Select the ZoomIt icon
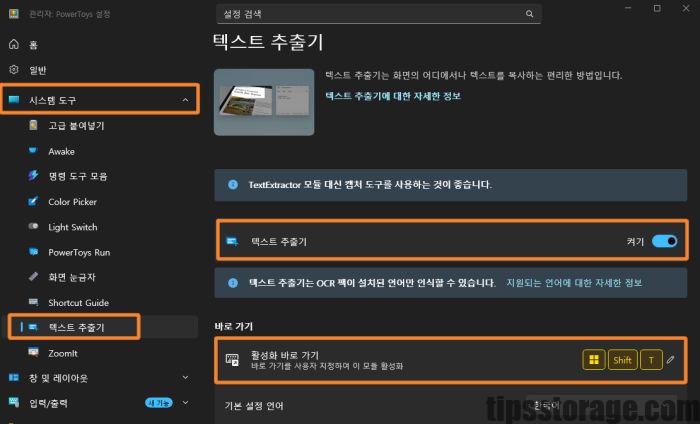This screenshot has height=424, width=700. pos(33,352)
